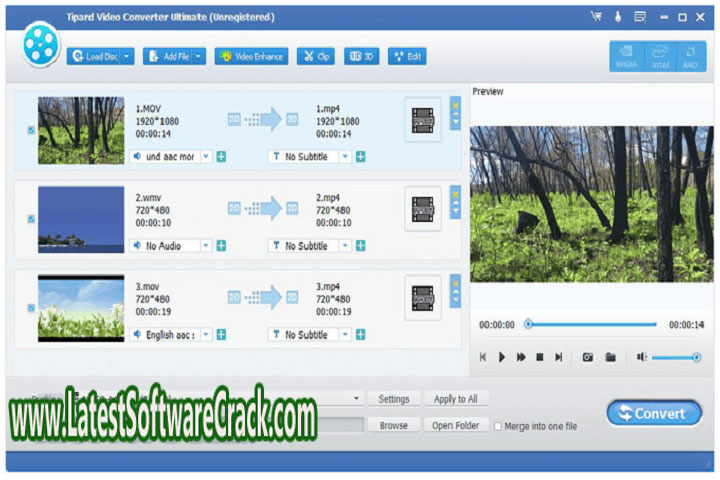Viewport: 720px width, 480px height.
Task: Uncheck the 1.MOV file checkbox
Action: (31, 130)
